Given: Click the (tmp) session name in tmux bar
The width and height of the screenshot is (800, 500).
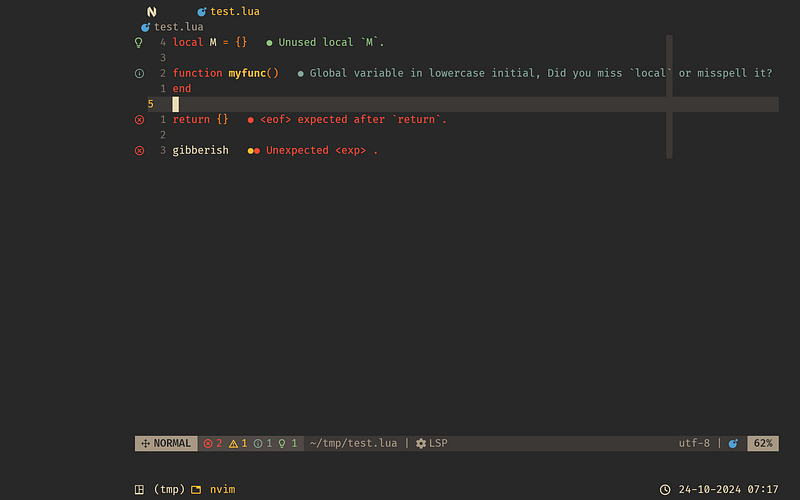Looking at the screenshot, I should [x=169, y=489].
